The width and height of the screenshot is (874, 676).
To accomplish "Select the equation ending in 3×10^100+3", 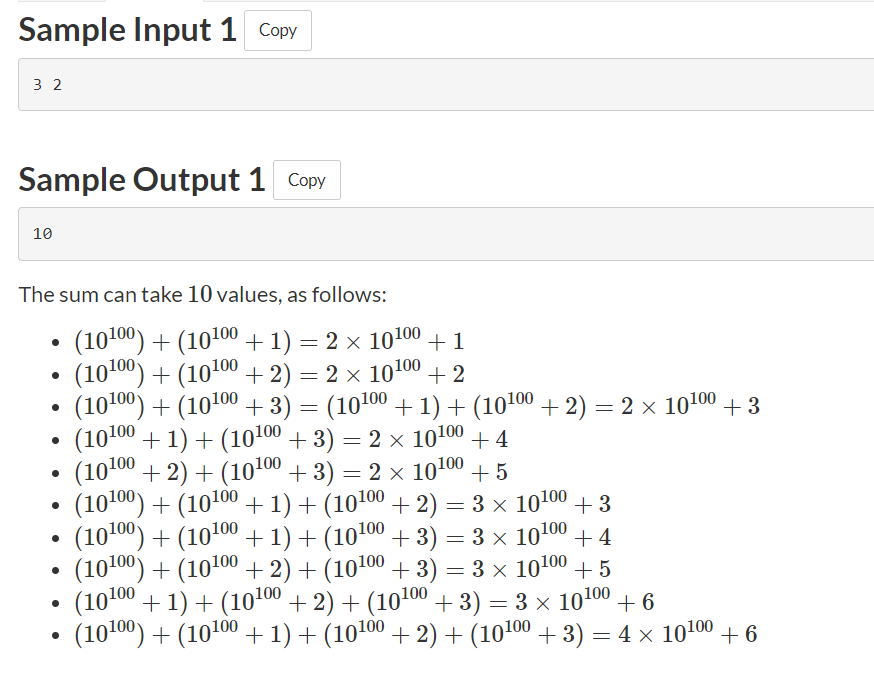I will (x=343, y=503).
